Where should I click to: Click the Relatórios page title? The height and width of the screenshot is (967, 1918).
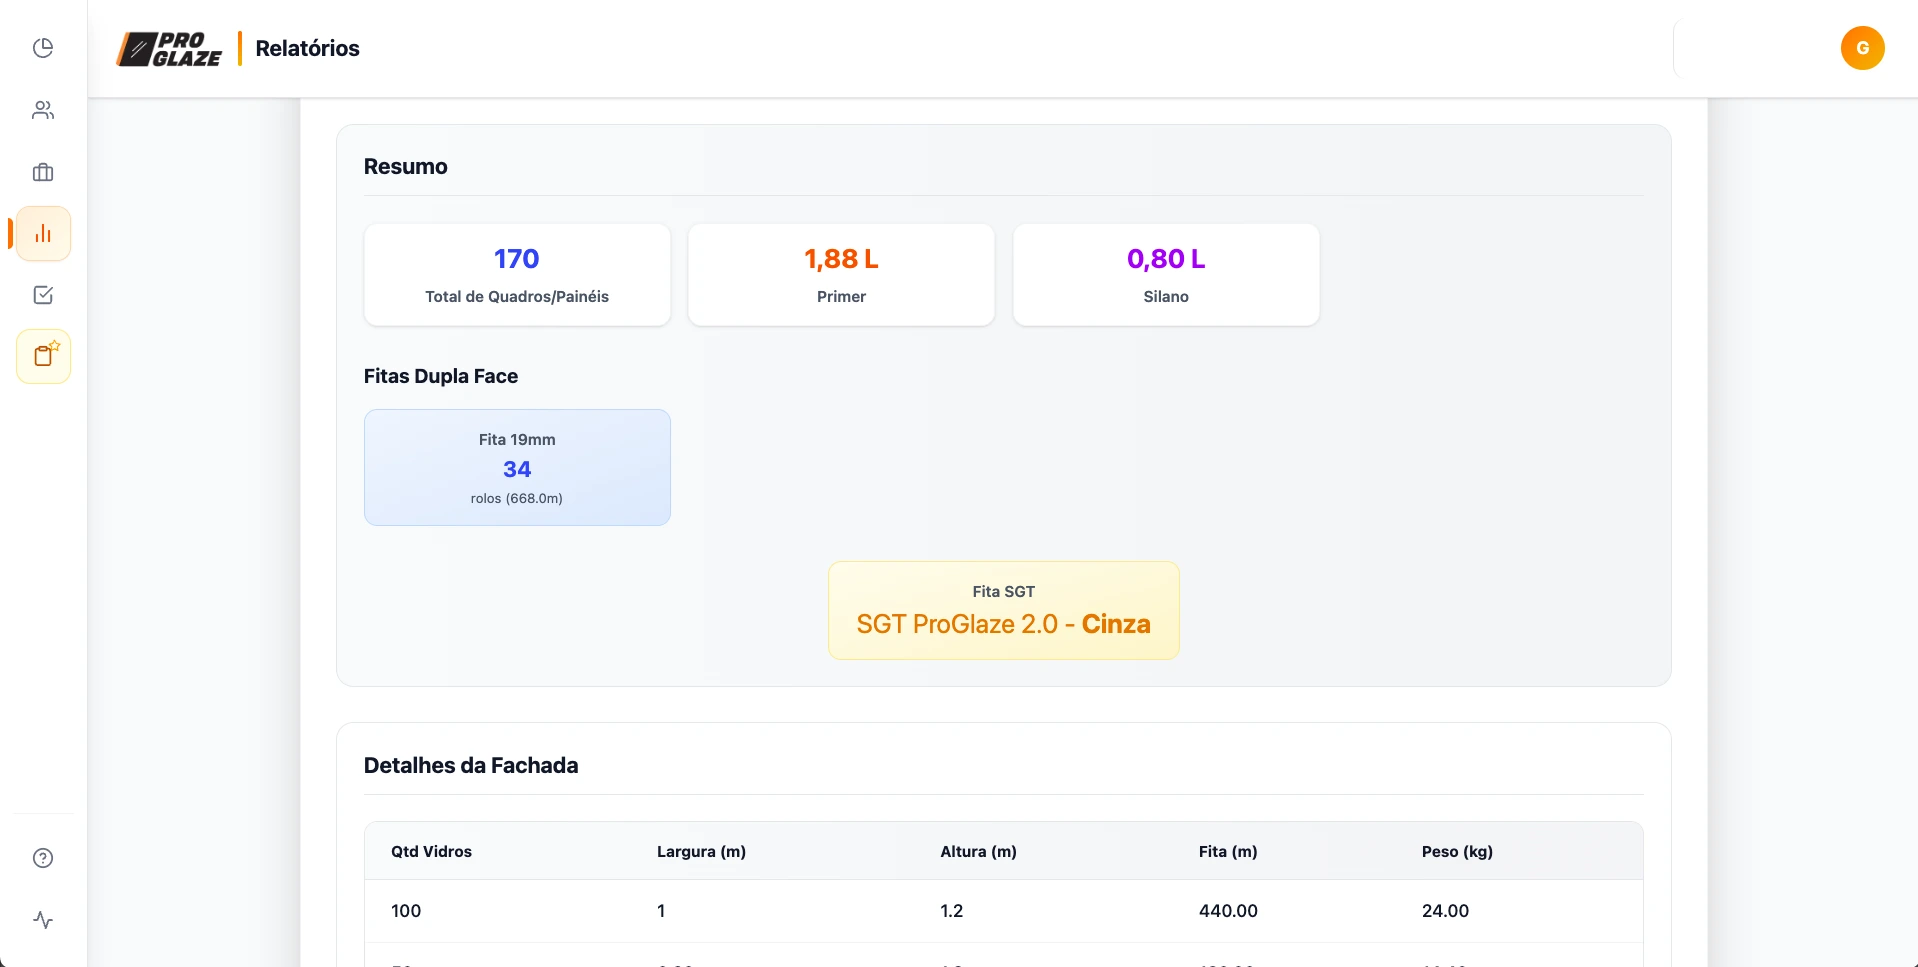click(307, 48)
